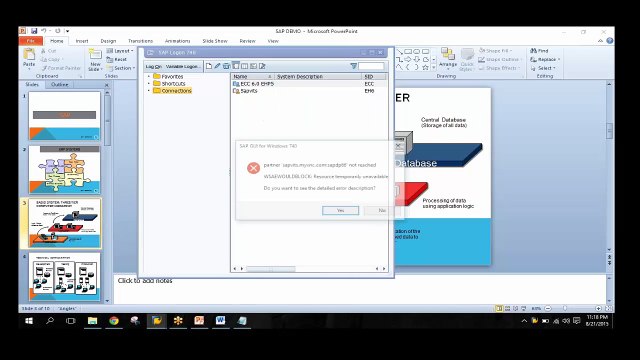Image resolution: width=640 pixels, height=360 pixels.
Task: Select slide 4 thumbnail
Action: coord(64,276)
